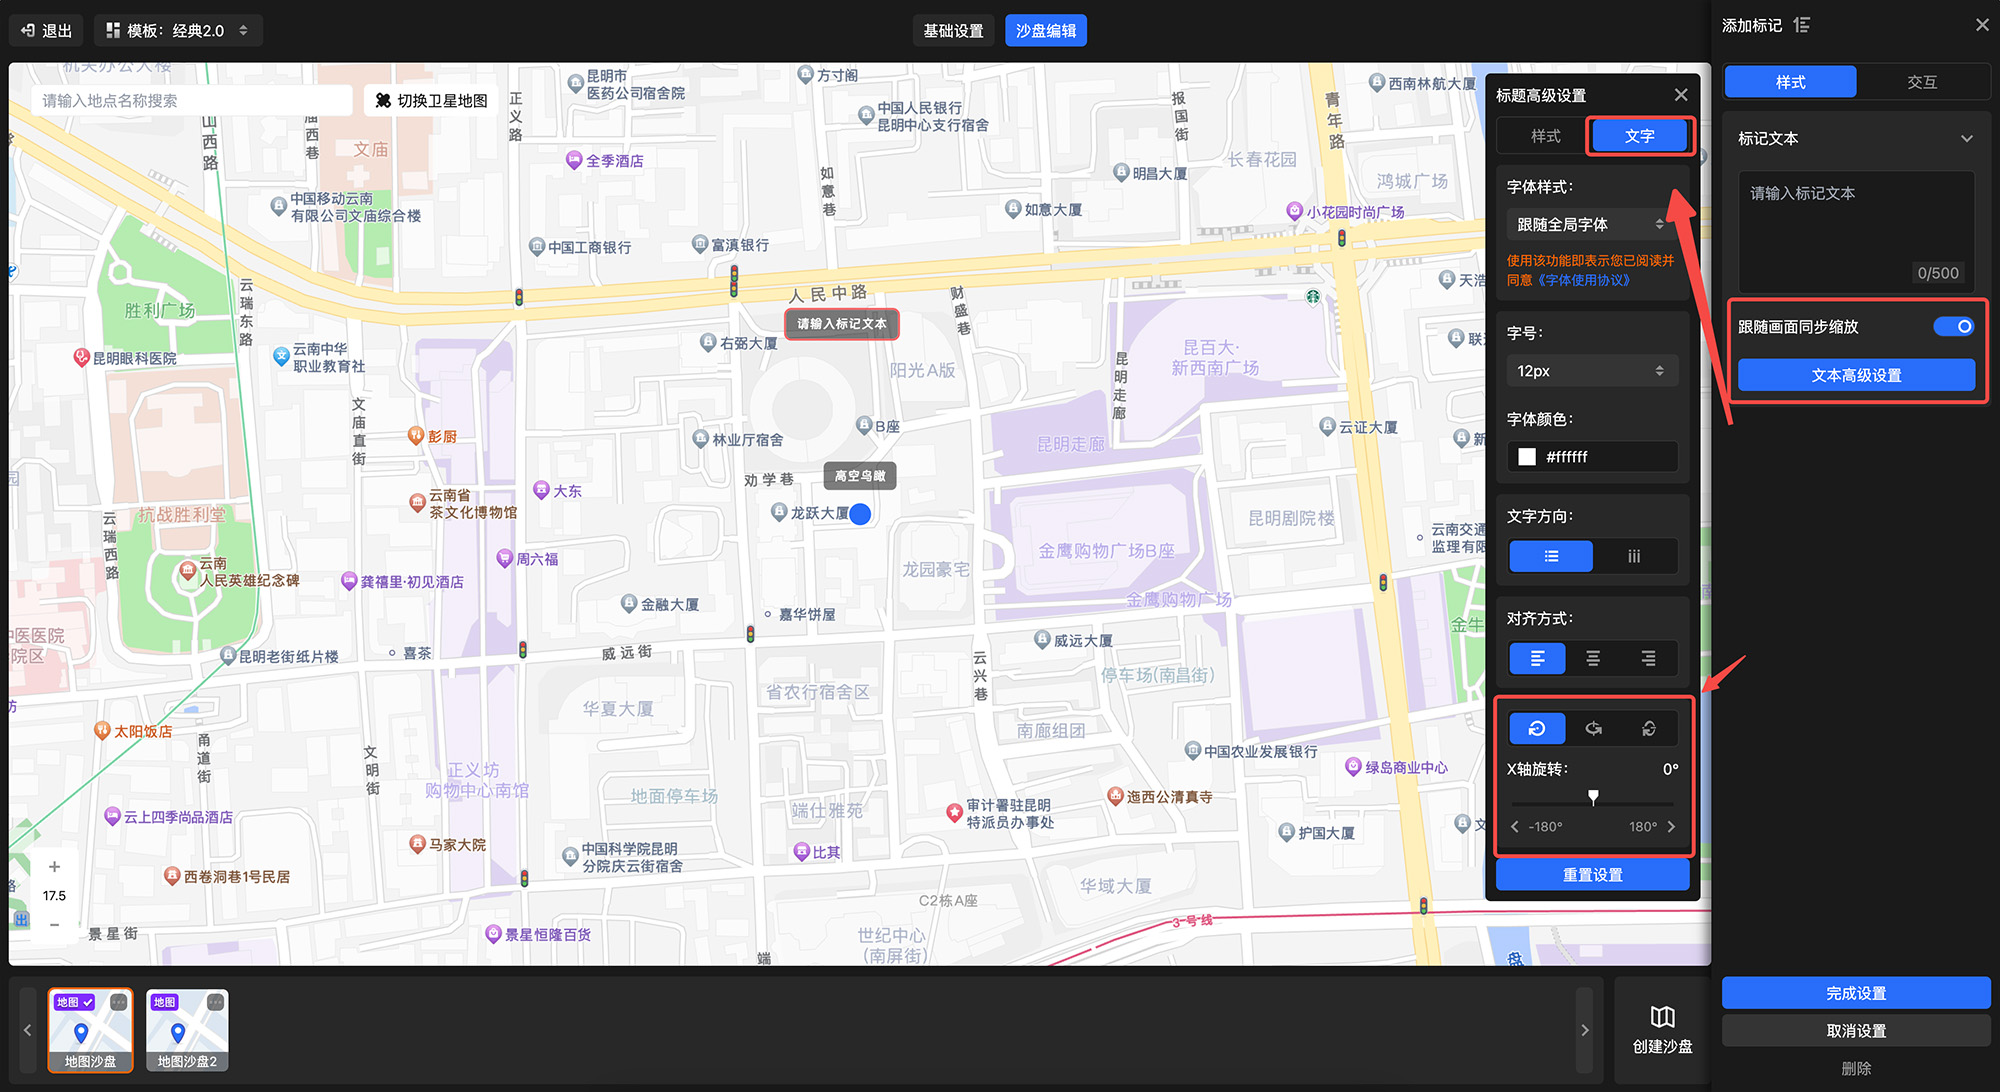Click 文本高级设置 button
Image resolution: width=2000 pixels, height=1092 pixels.
[1856, 375]
